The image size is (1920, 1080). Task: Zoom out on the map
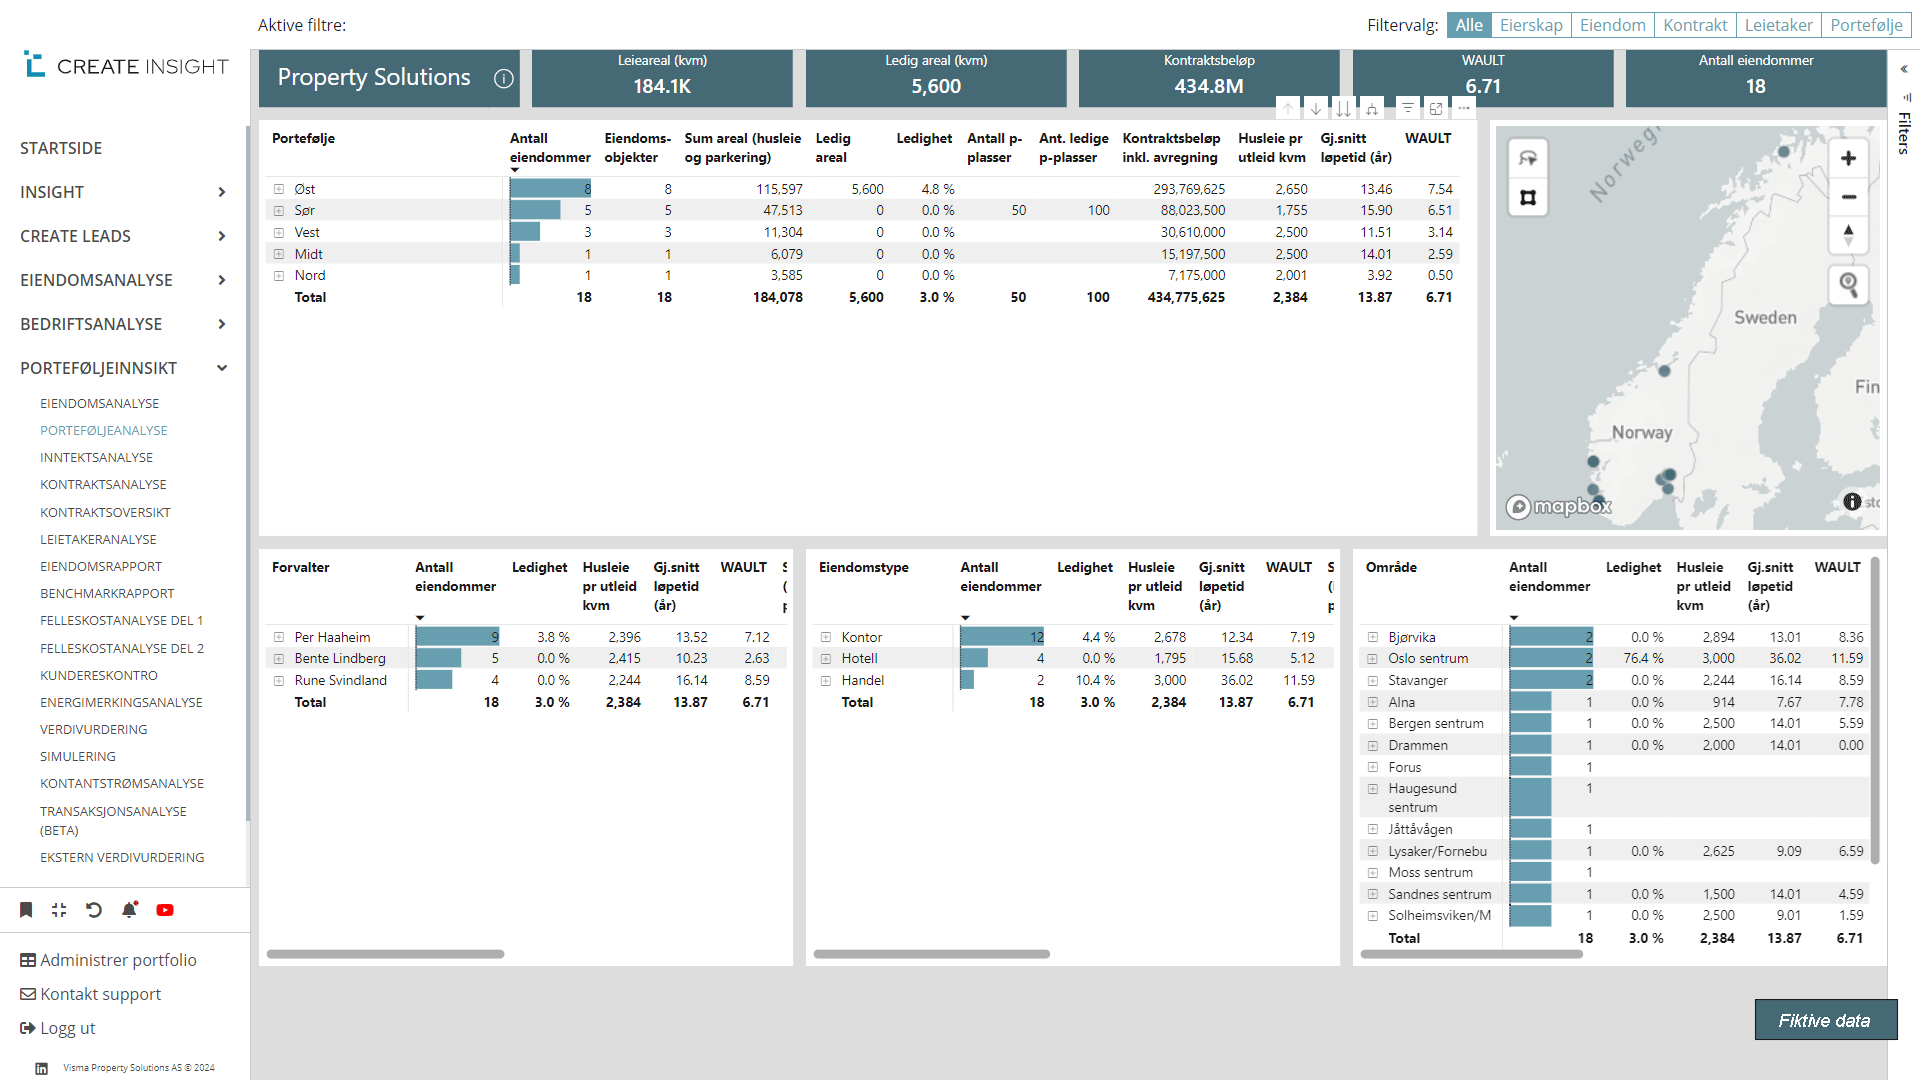pos(1848,197)
